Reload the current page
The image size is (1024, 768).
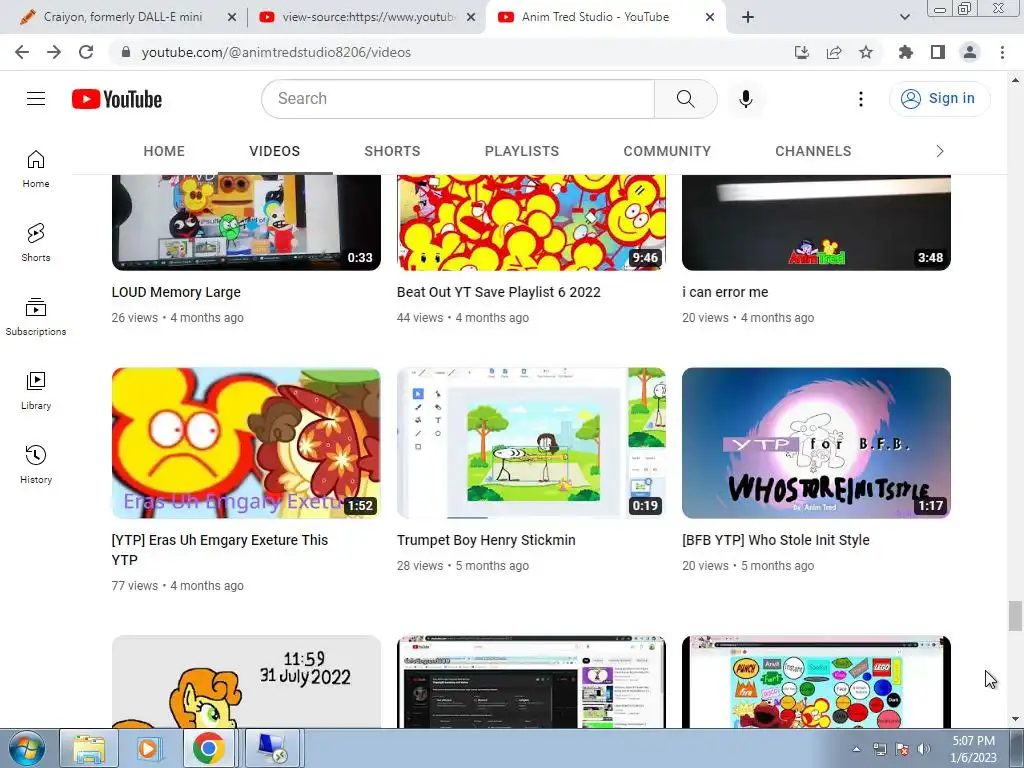coord(86,52)
